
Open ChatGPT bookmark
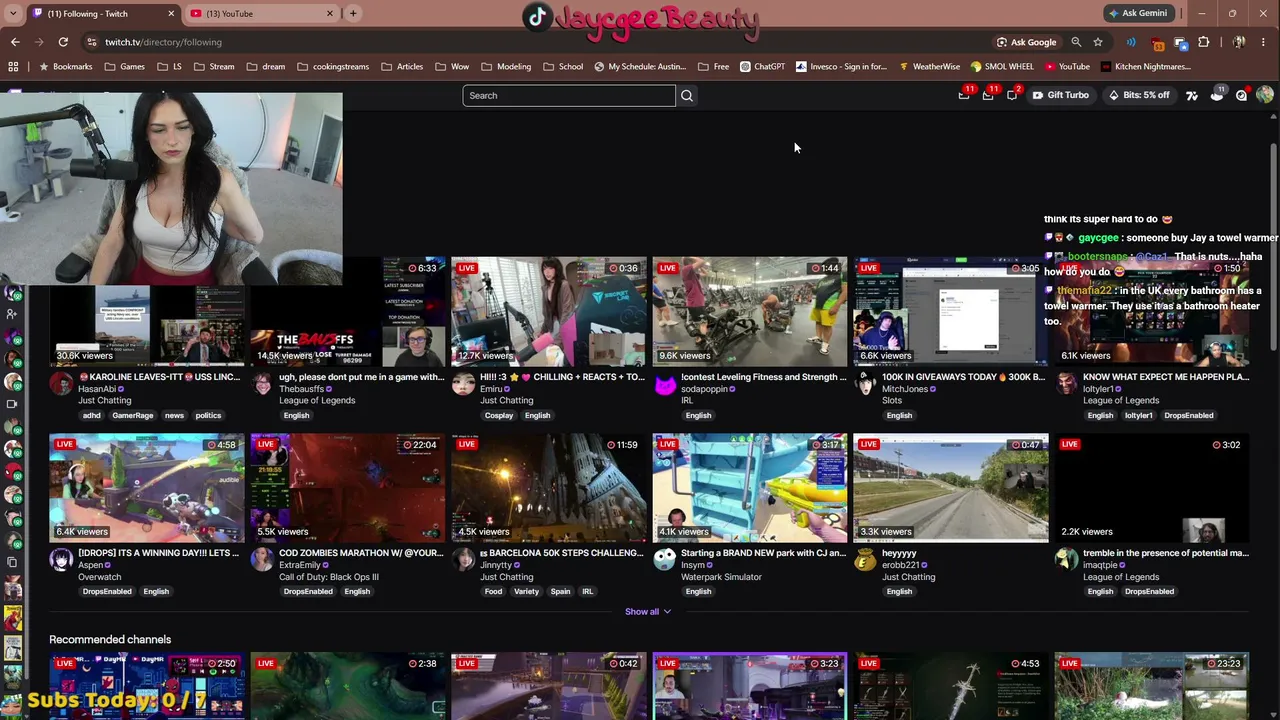[763, 67]
